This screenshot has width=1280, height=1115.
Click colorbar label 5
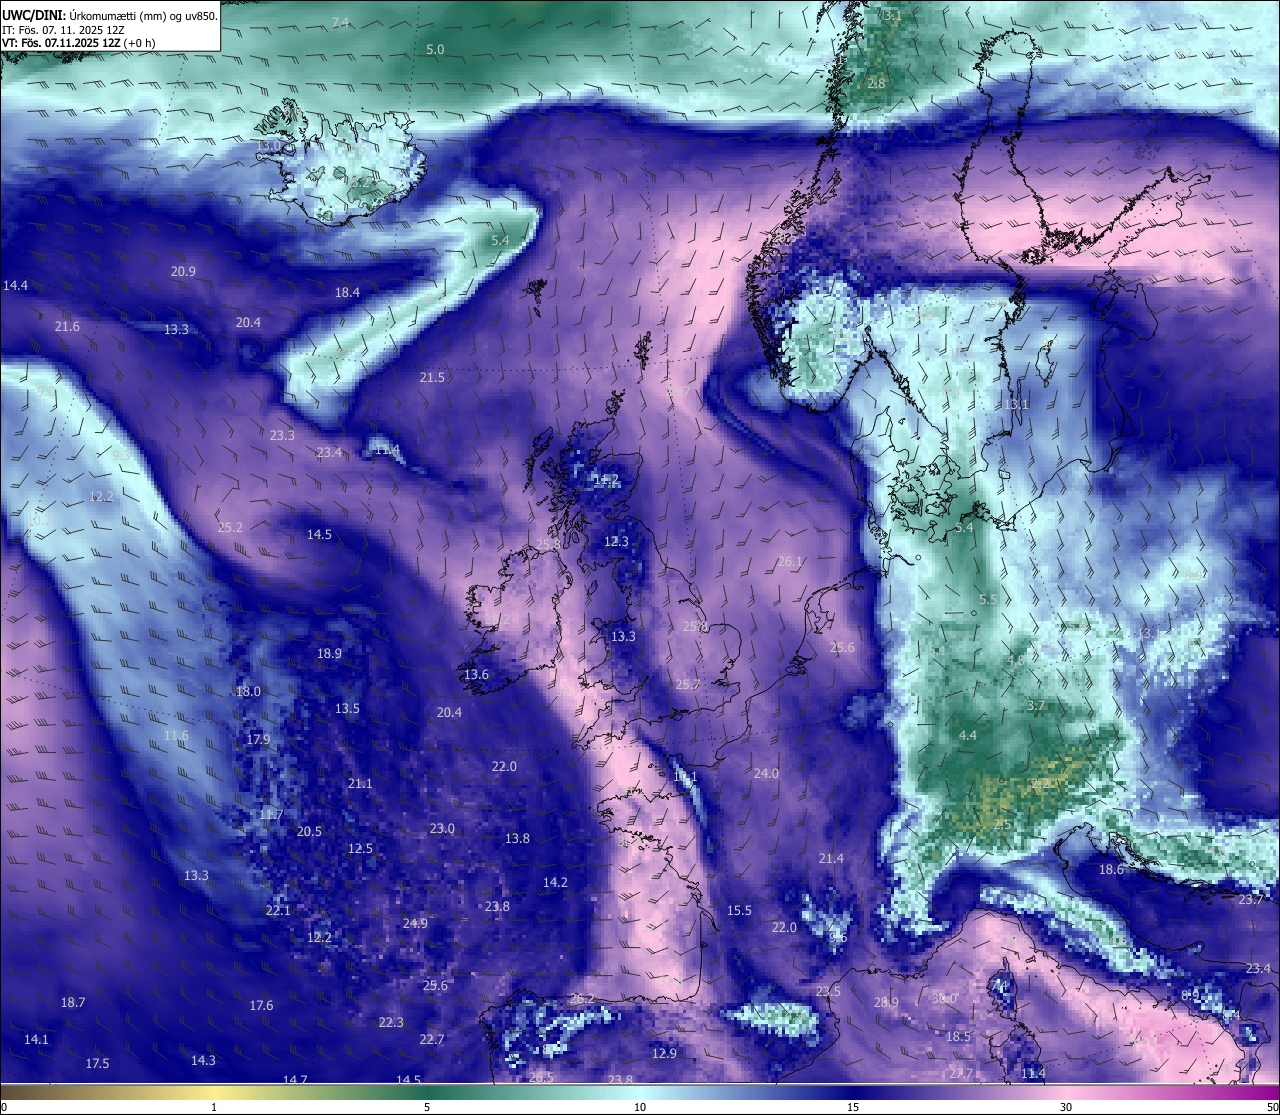[427, 1107]
